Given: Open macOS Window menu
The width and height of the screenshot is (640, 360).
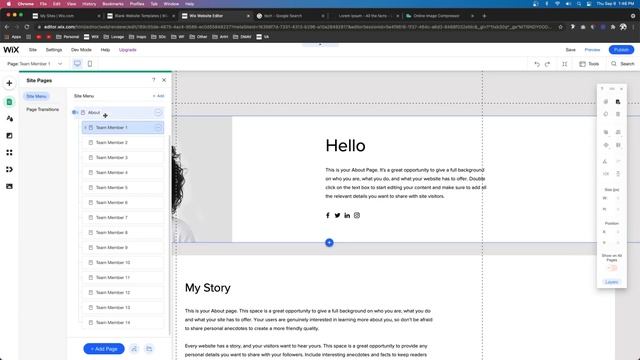Looking at the screenshot, I should 171,4.
